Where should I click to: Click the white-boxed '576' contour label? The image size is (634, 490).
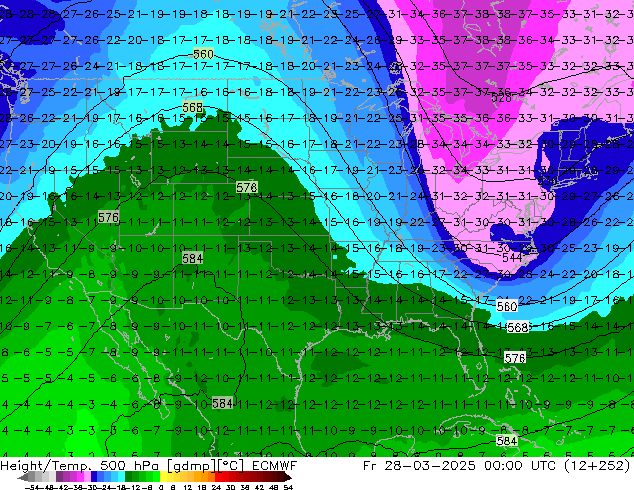pos(515,358)
